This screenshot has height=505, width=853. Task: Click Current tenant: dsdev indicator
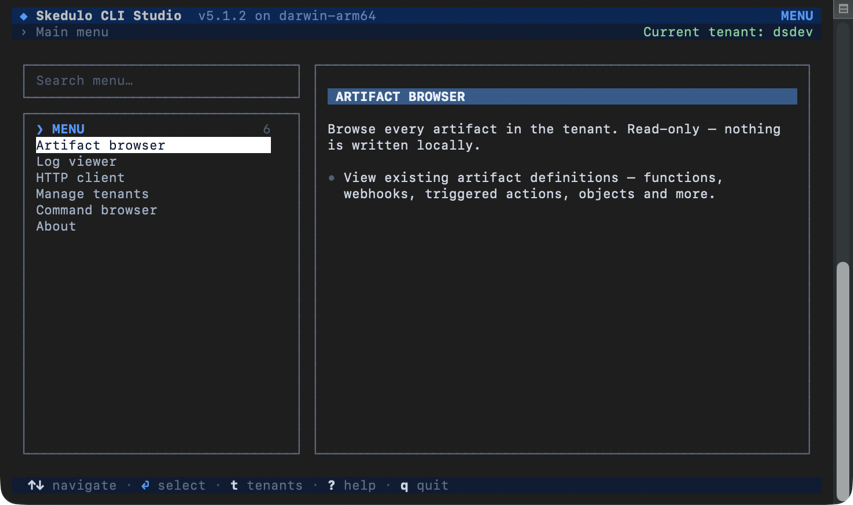[x=728, y=32]
